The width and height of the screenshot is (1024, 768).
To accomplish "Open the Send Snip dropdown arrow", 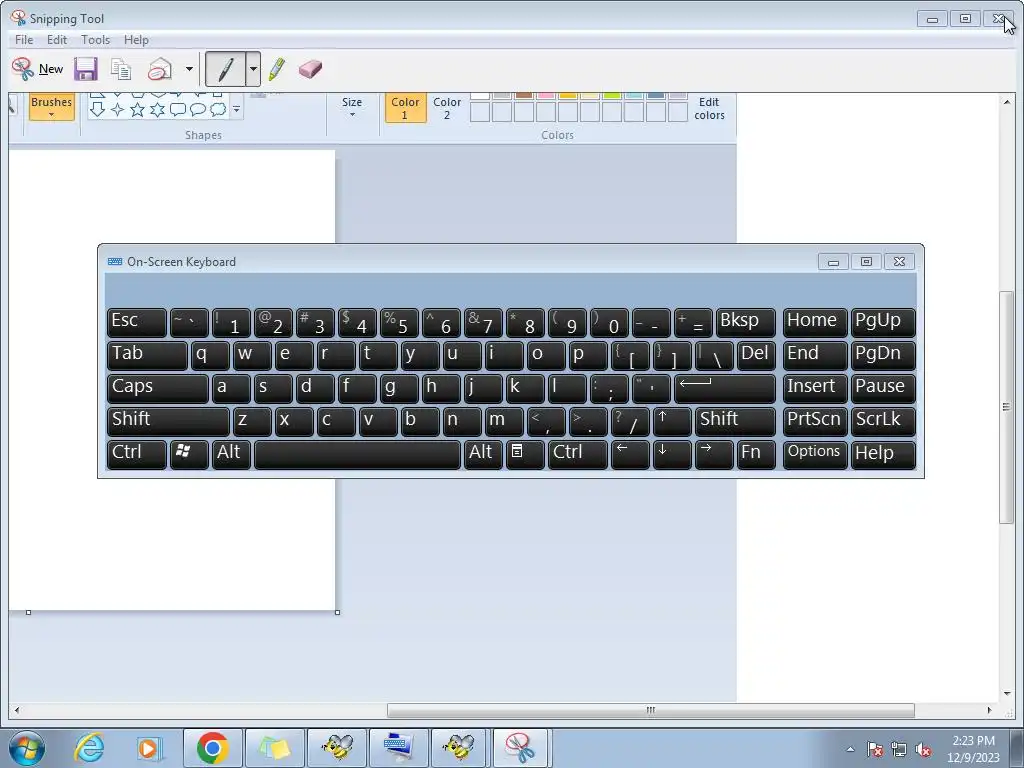I will [189, 69].
